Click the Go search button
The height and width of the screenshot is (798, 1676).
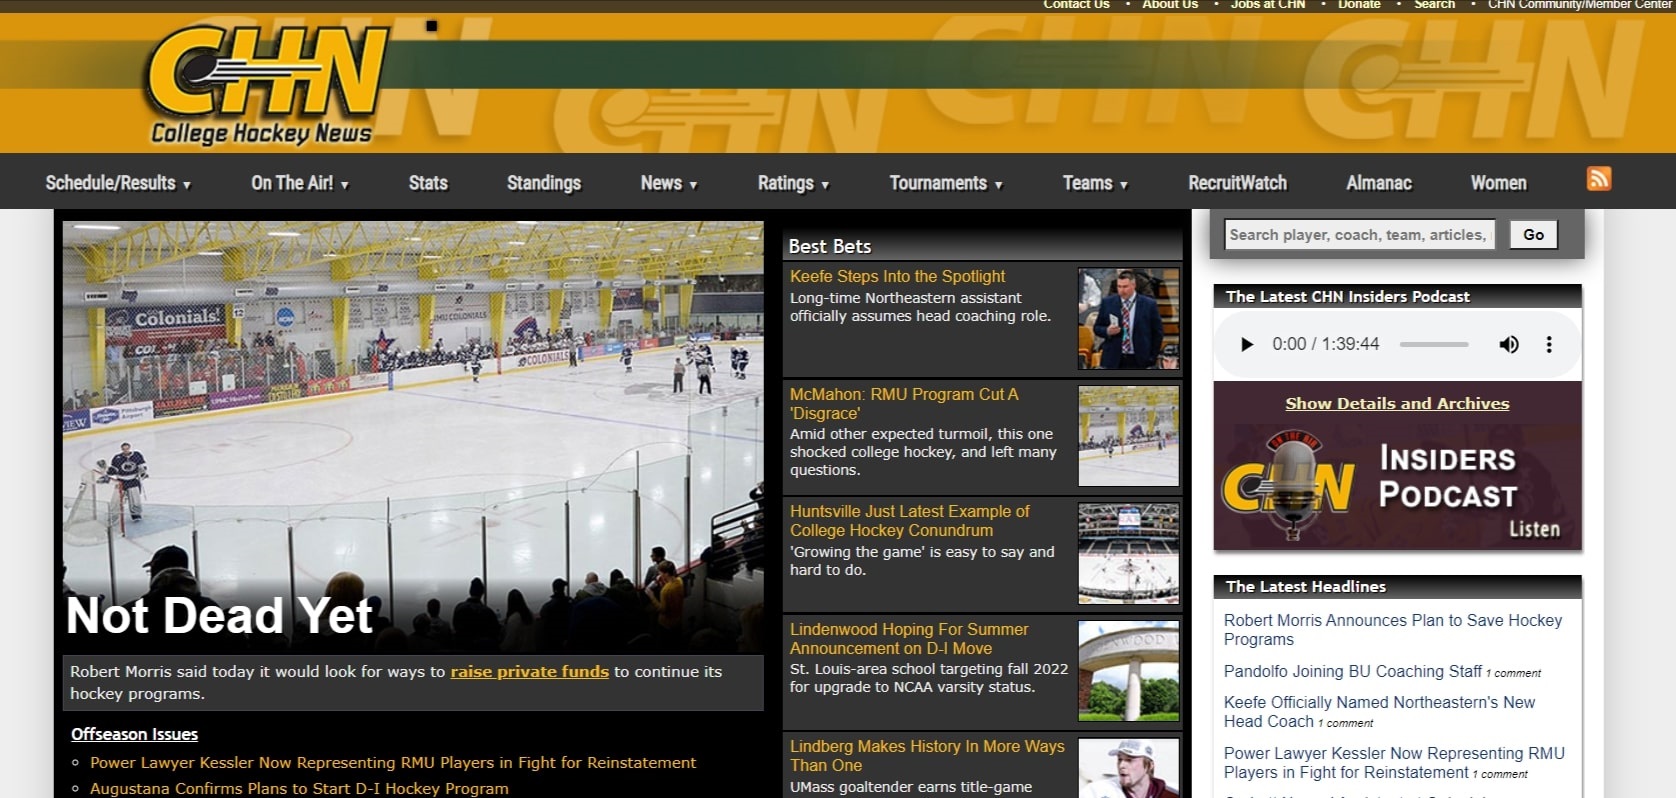pyautogui.click(x=1533, y=235)
